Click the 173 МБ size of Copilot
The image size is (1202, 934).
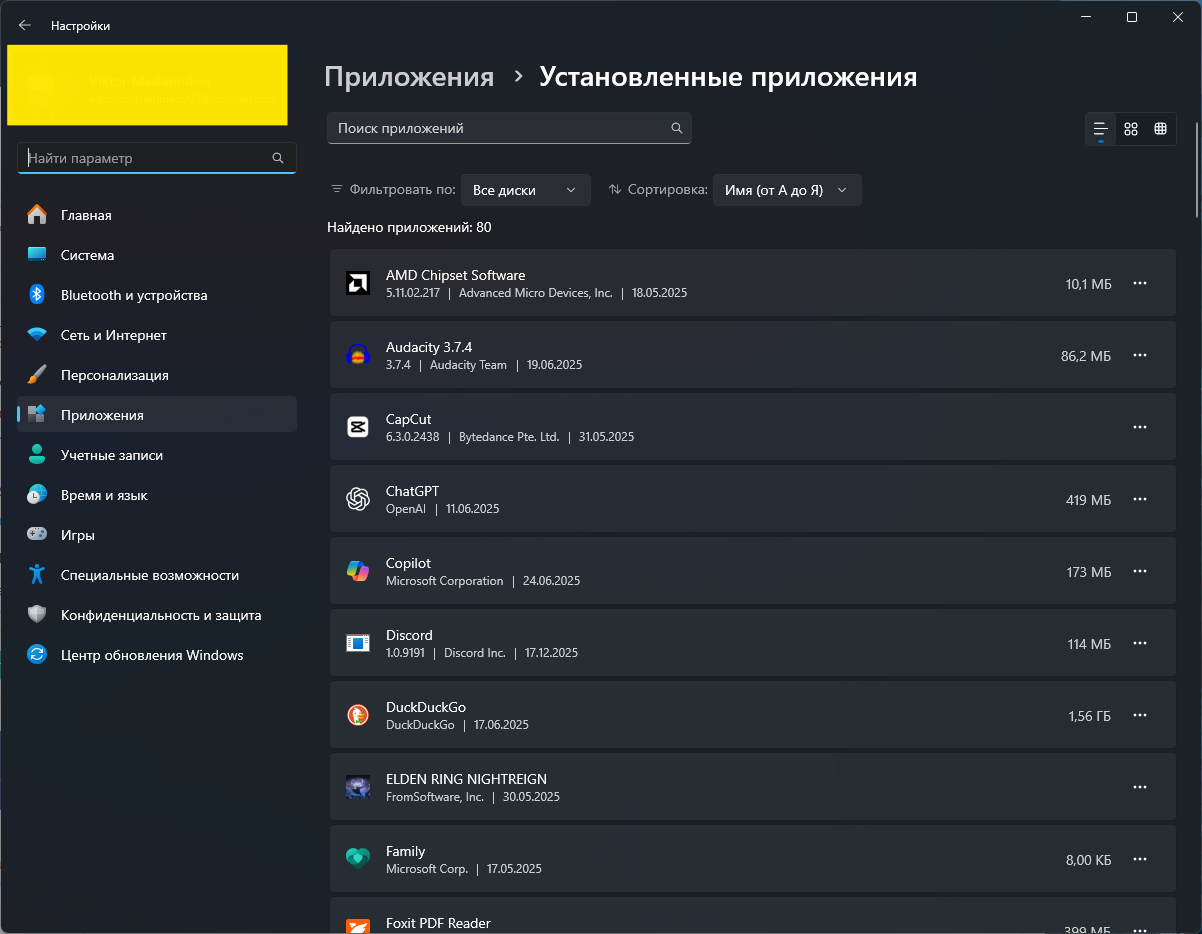coord(1089,572)
